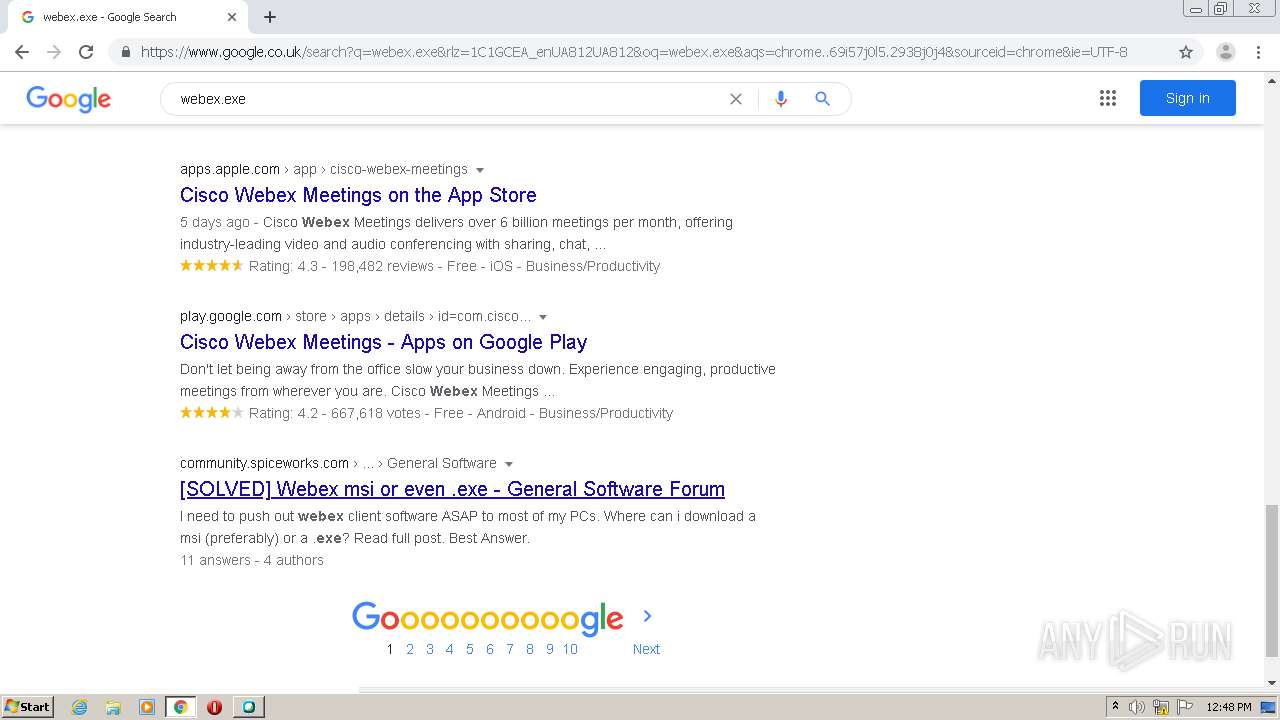Click the Next results link

point(646,649)
